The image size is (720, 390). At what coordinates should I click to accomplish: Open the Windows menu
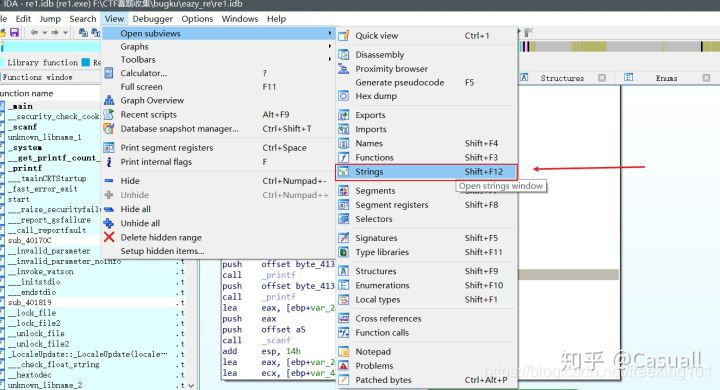240,19
